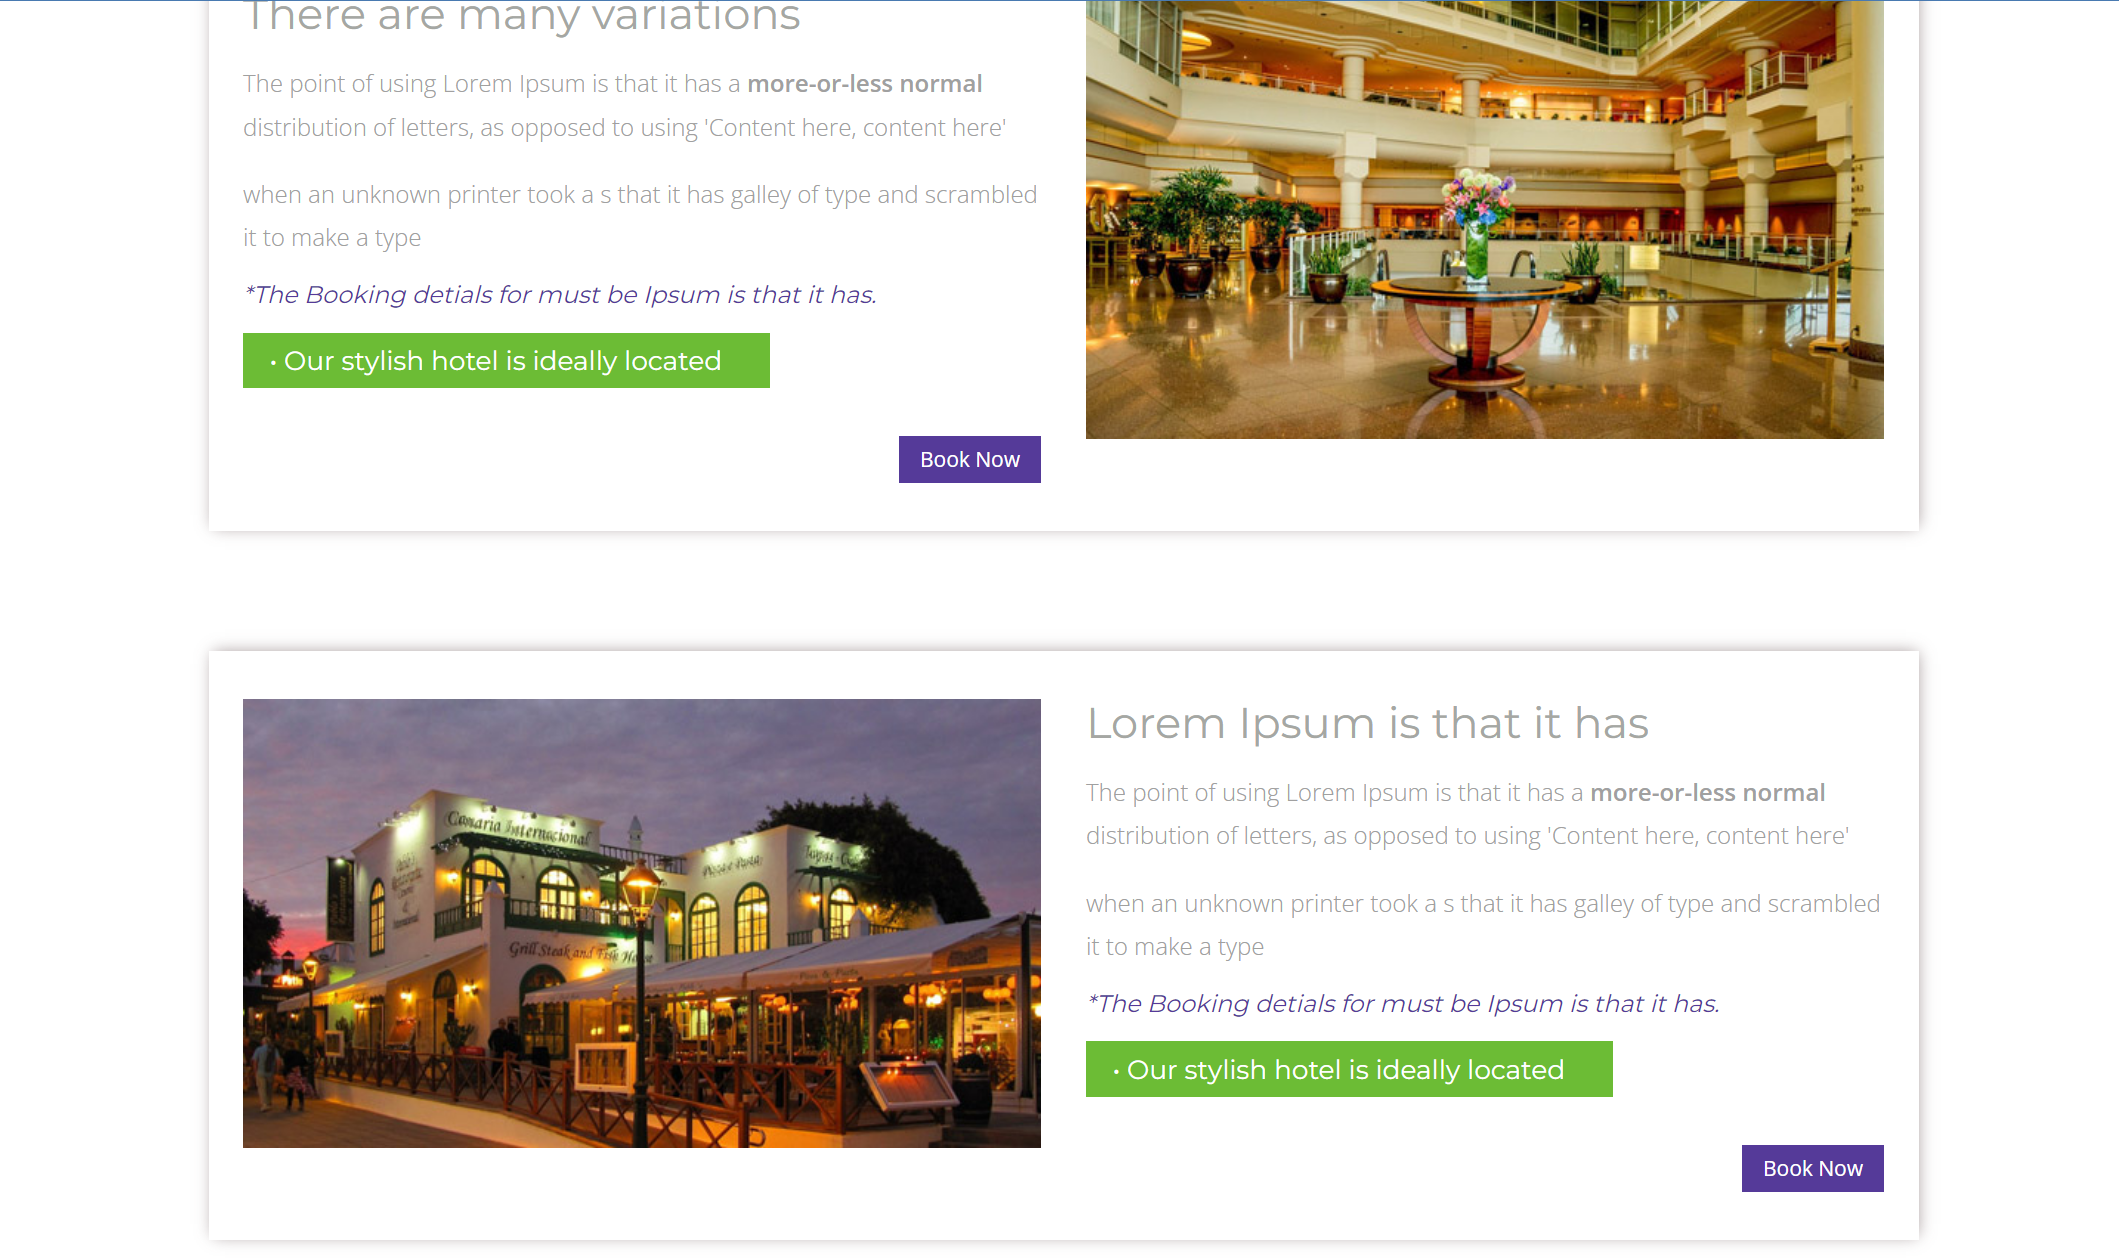Click the paragraph about the unknown printer on top

click(x=638, y=216)
